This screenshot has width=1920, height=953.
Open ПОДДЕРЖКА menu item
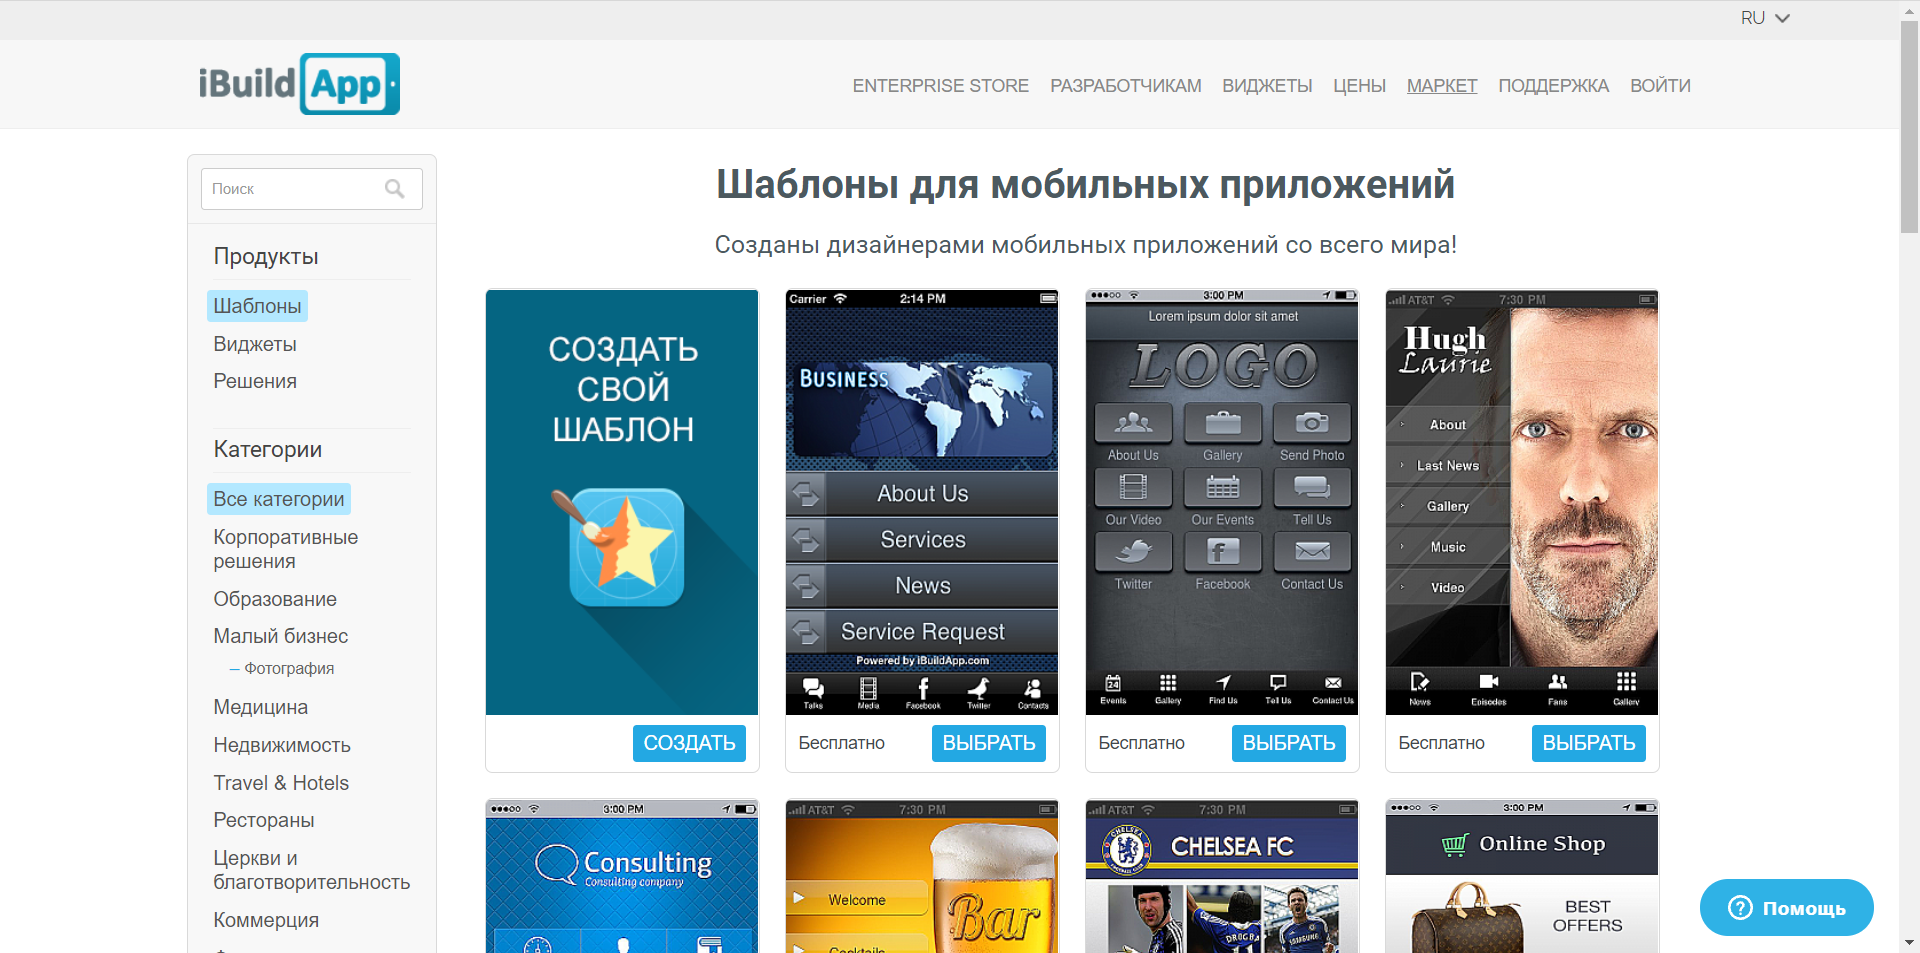click(1553, 86)
